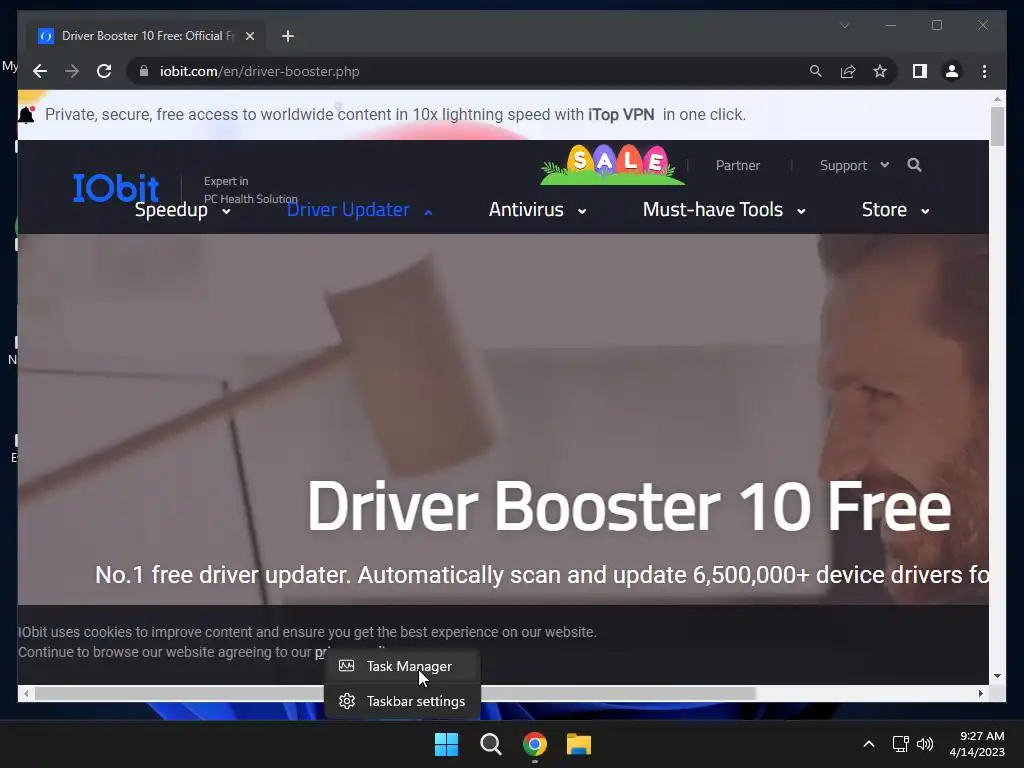
Task: Expand the Support dropdown
Action: 854,165
